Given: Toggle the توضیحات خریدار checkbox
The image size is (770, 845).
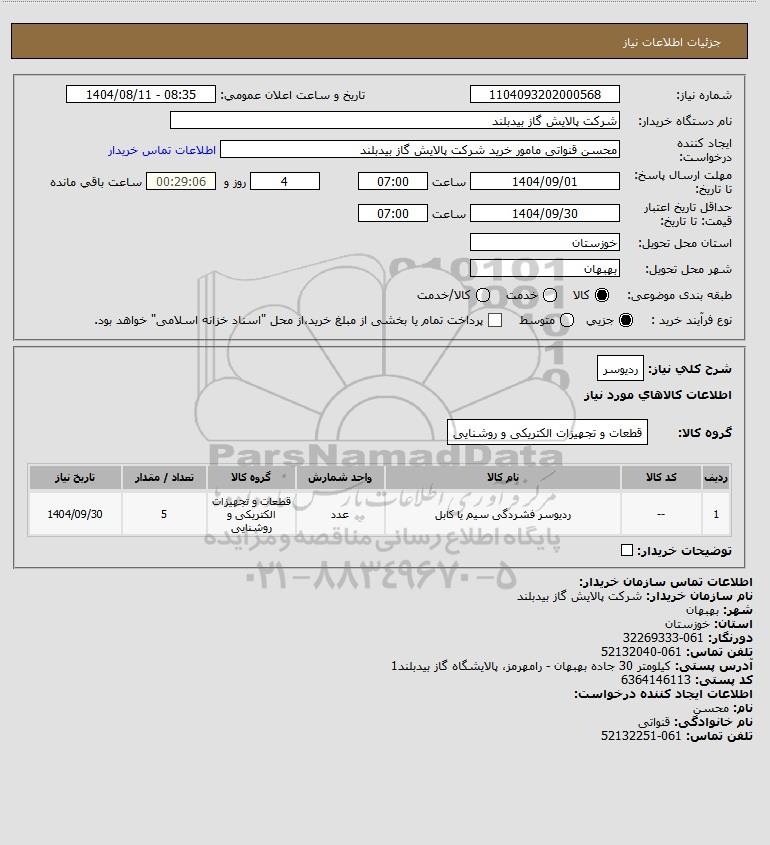Looking at the screenshot, I should click(626, 550).
